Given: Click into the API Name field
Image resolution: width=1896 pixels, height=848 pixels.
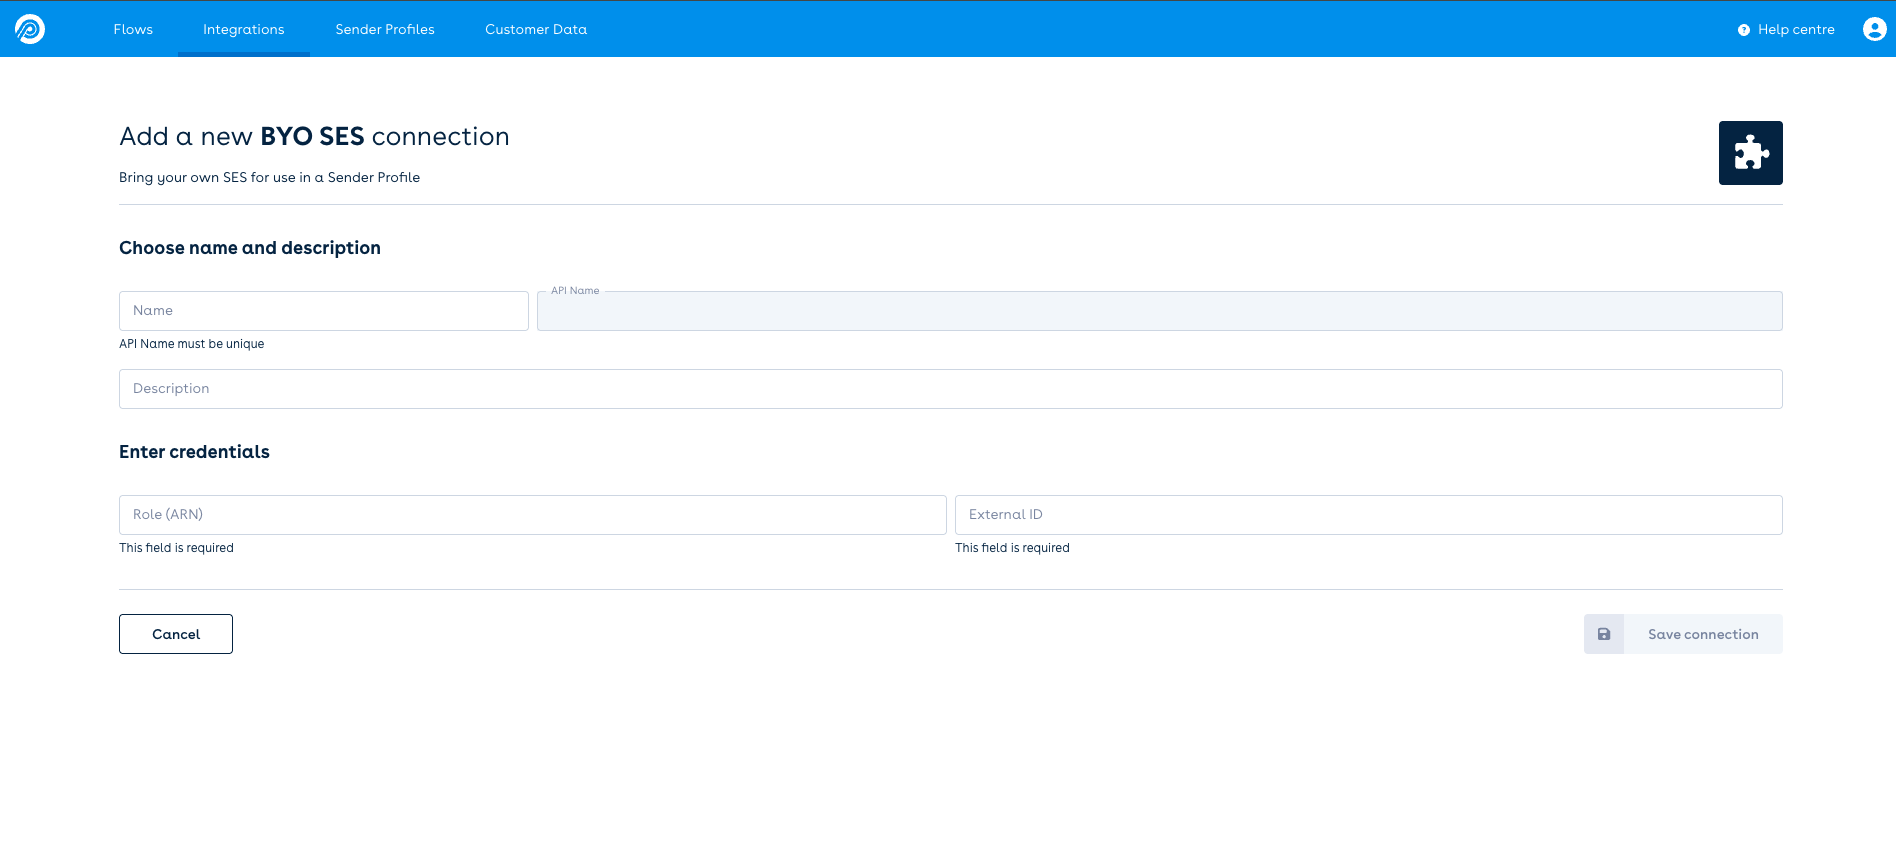Looking at the screenshot, I should 1159,312.
